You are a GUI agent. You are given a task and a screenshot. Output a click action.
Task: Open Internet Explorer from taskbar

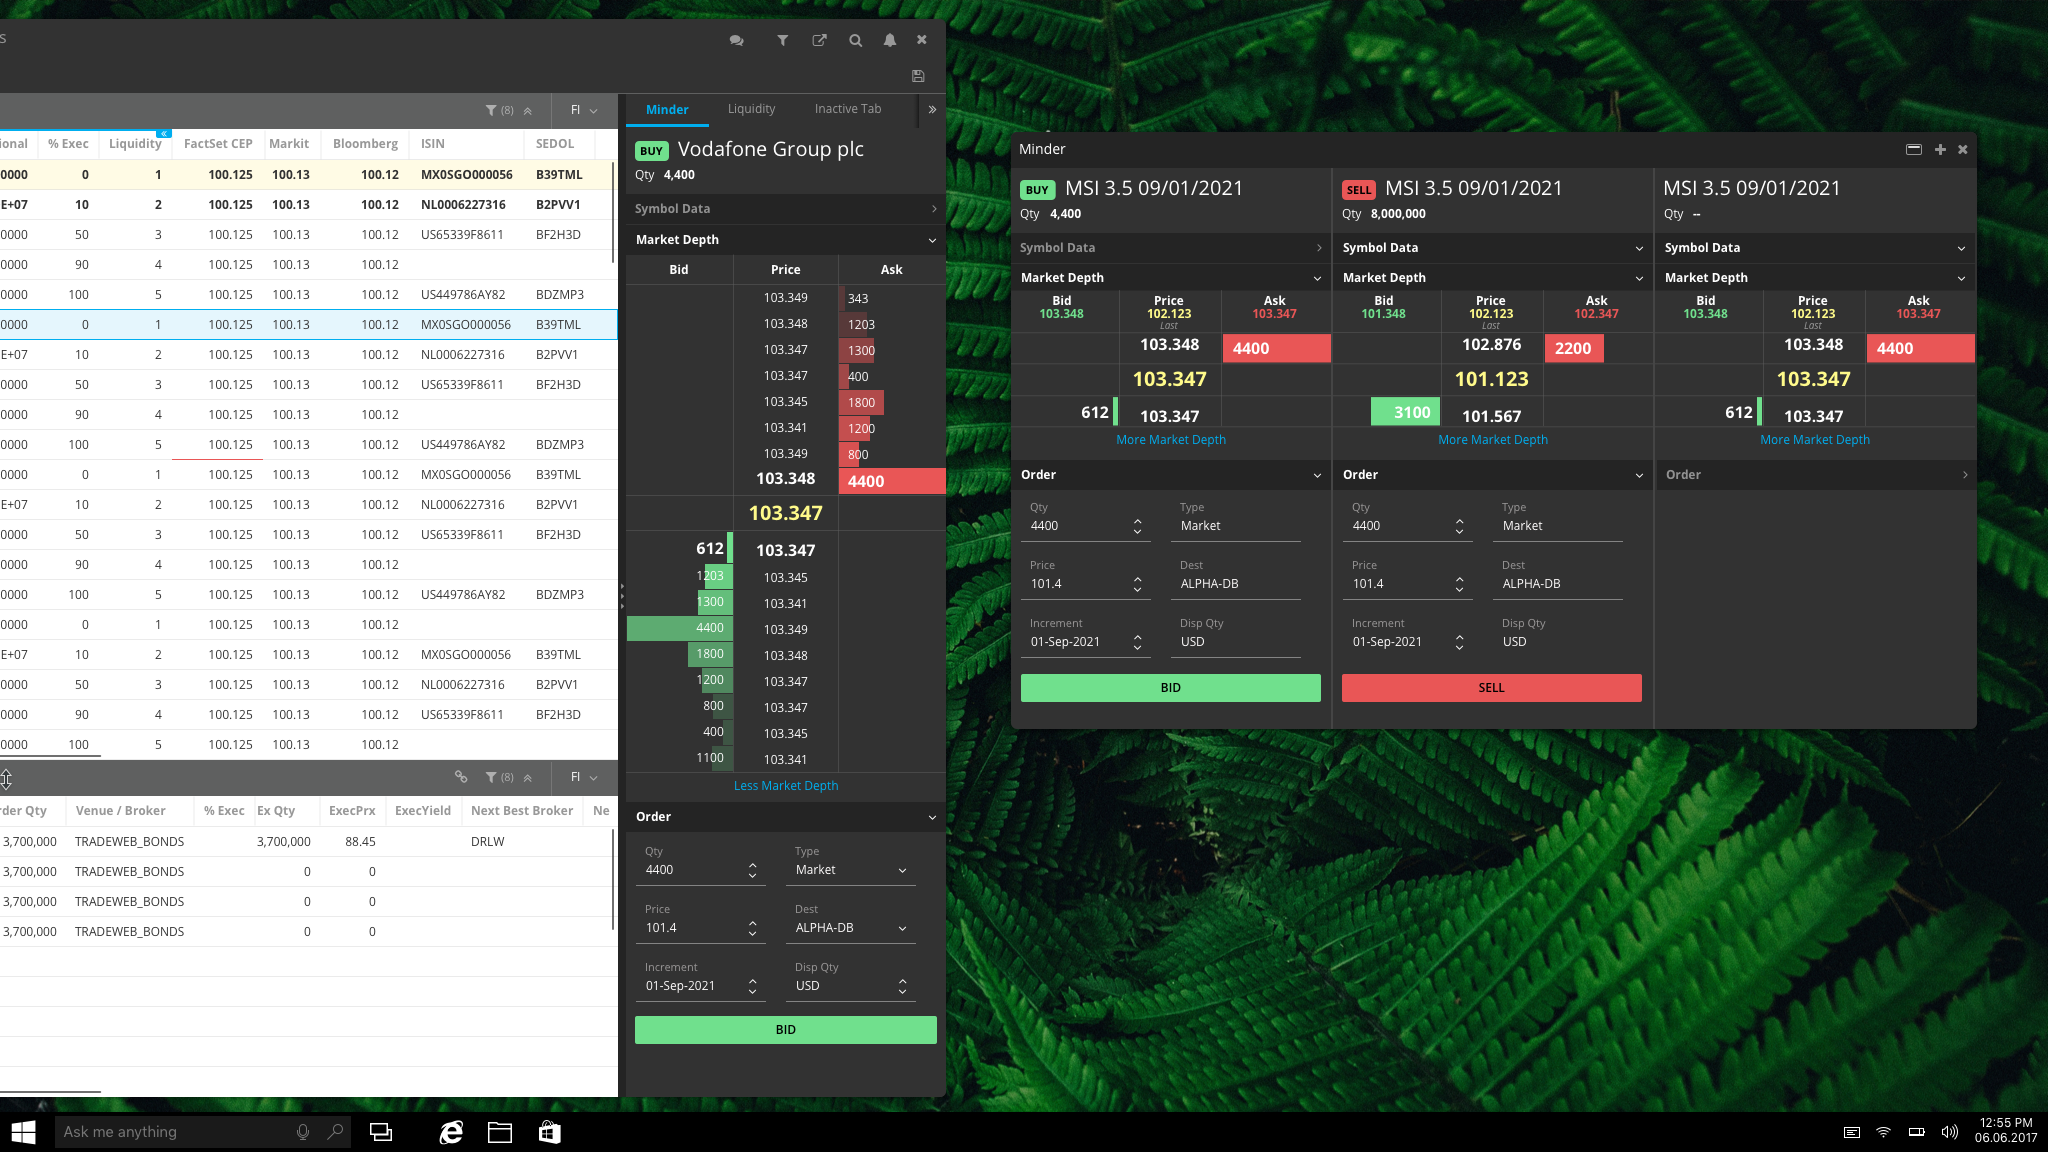coord(451,1132)
